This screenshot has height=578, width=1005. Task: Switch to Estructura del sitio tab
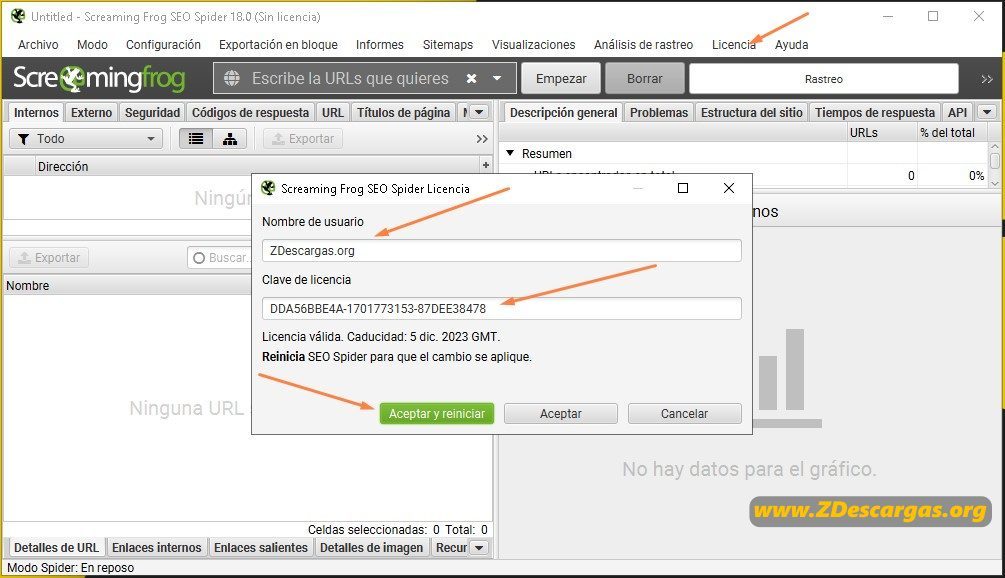751,113
